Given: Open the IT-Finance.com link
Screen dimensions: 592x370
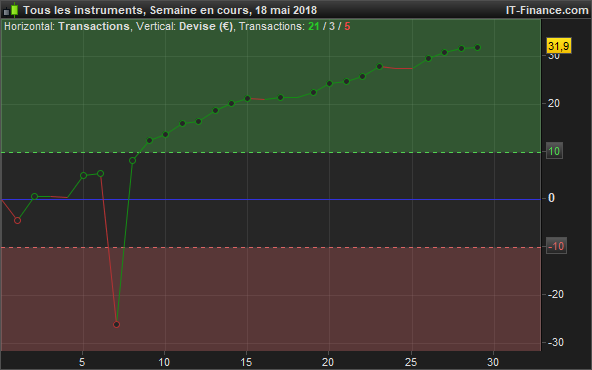Looking at the screenshot, I should [x=547, y=10].
